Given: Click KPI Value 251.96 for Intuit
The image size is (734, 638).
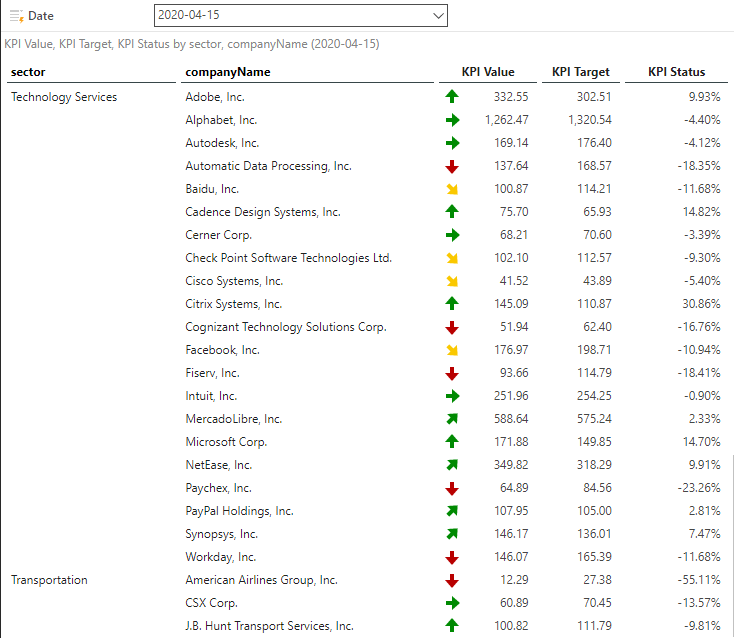Looking at the screenshot, I should click(511, 396).
